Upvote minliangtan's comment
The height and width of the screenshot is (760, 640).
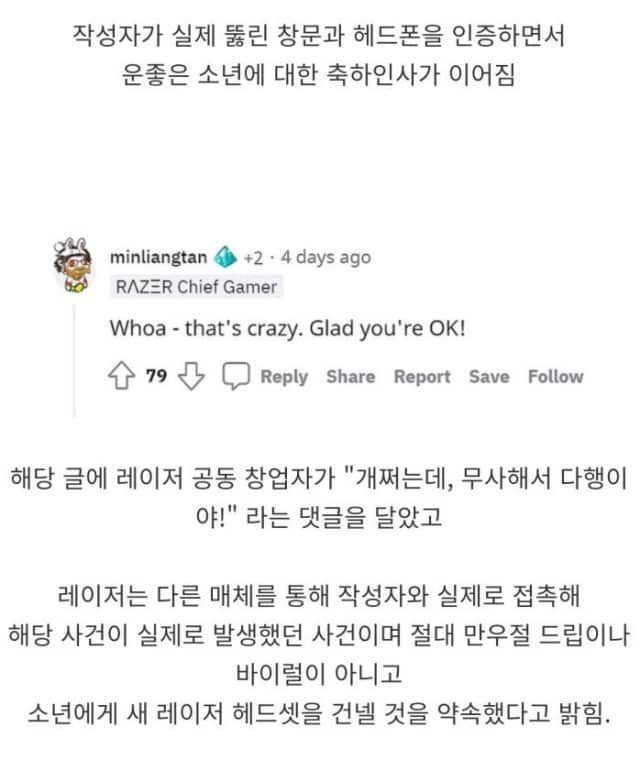pos(121,376)
